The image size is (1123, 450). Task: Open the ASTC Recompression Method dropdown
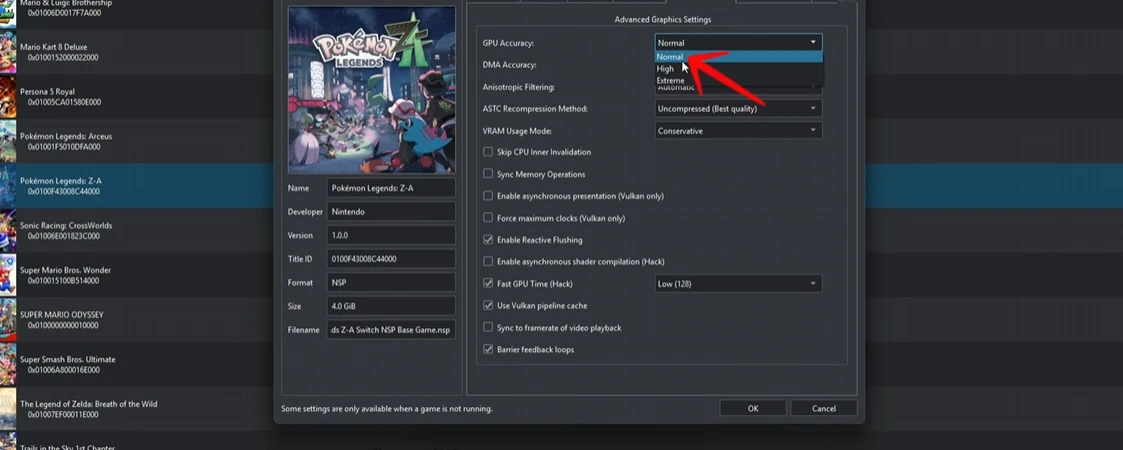pos(738,109)
